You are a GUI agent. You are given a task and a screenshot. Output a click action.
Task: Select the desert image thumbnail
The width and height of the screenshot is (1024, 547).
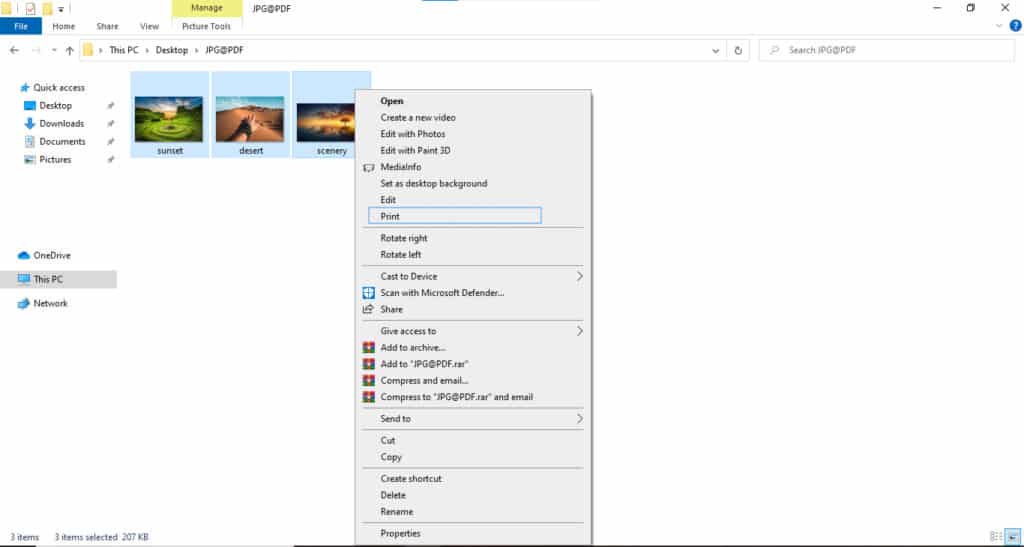pyautogui.click(x=250, y=119)
